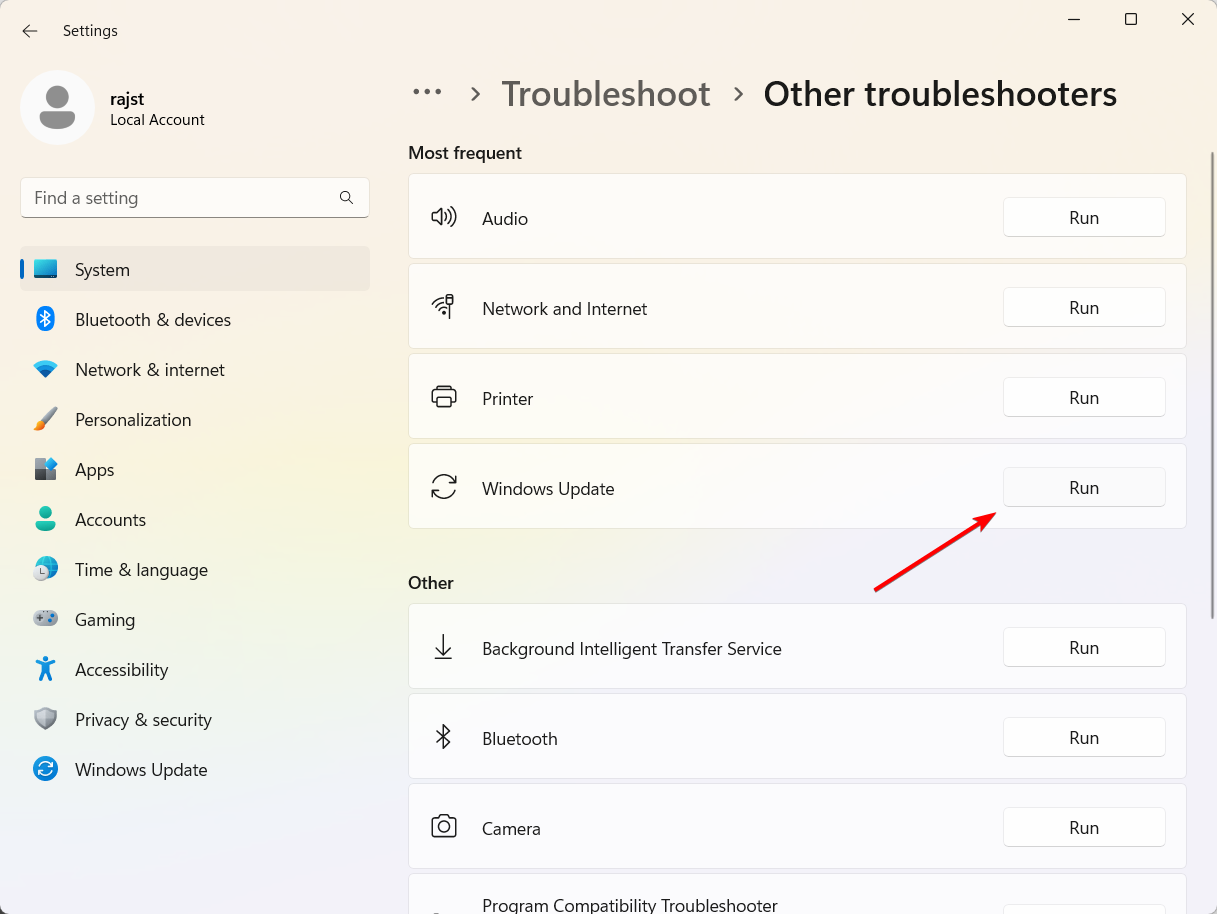Click the Accounts person icon in sidebar
This screenshot has width=1217, height=914.
coord(46,519)
